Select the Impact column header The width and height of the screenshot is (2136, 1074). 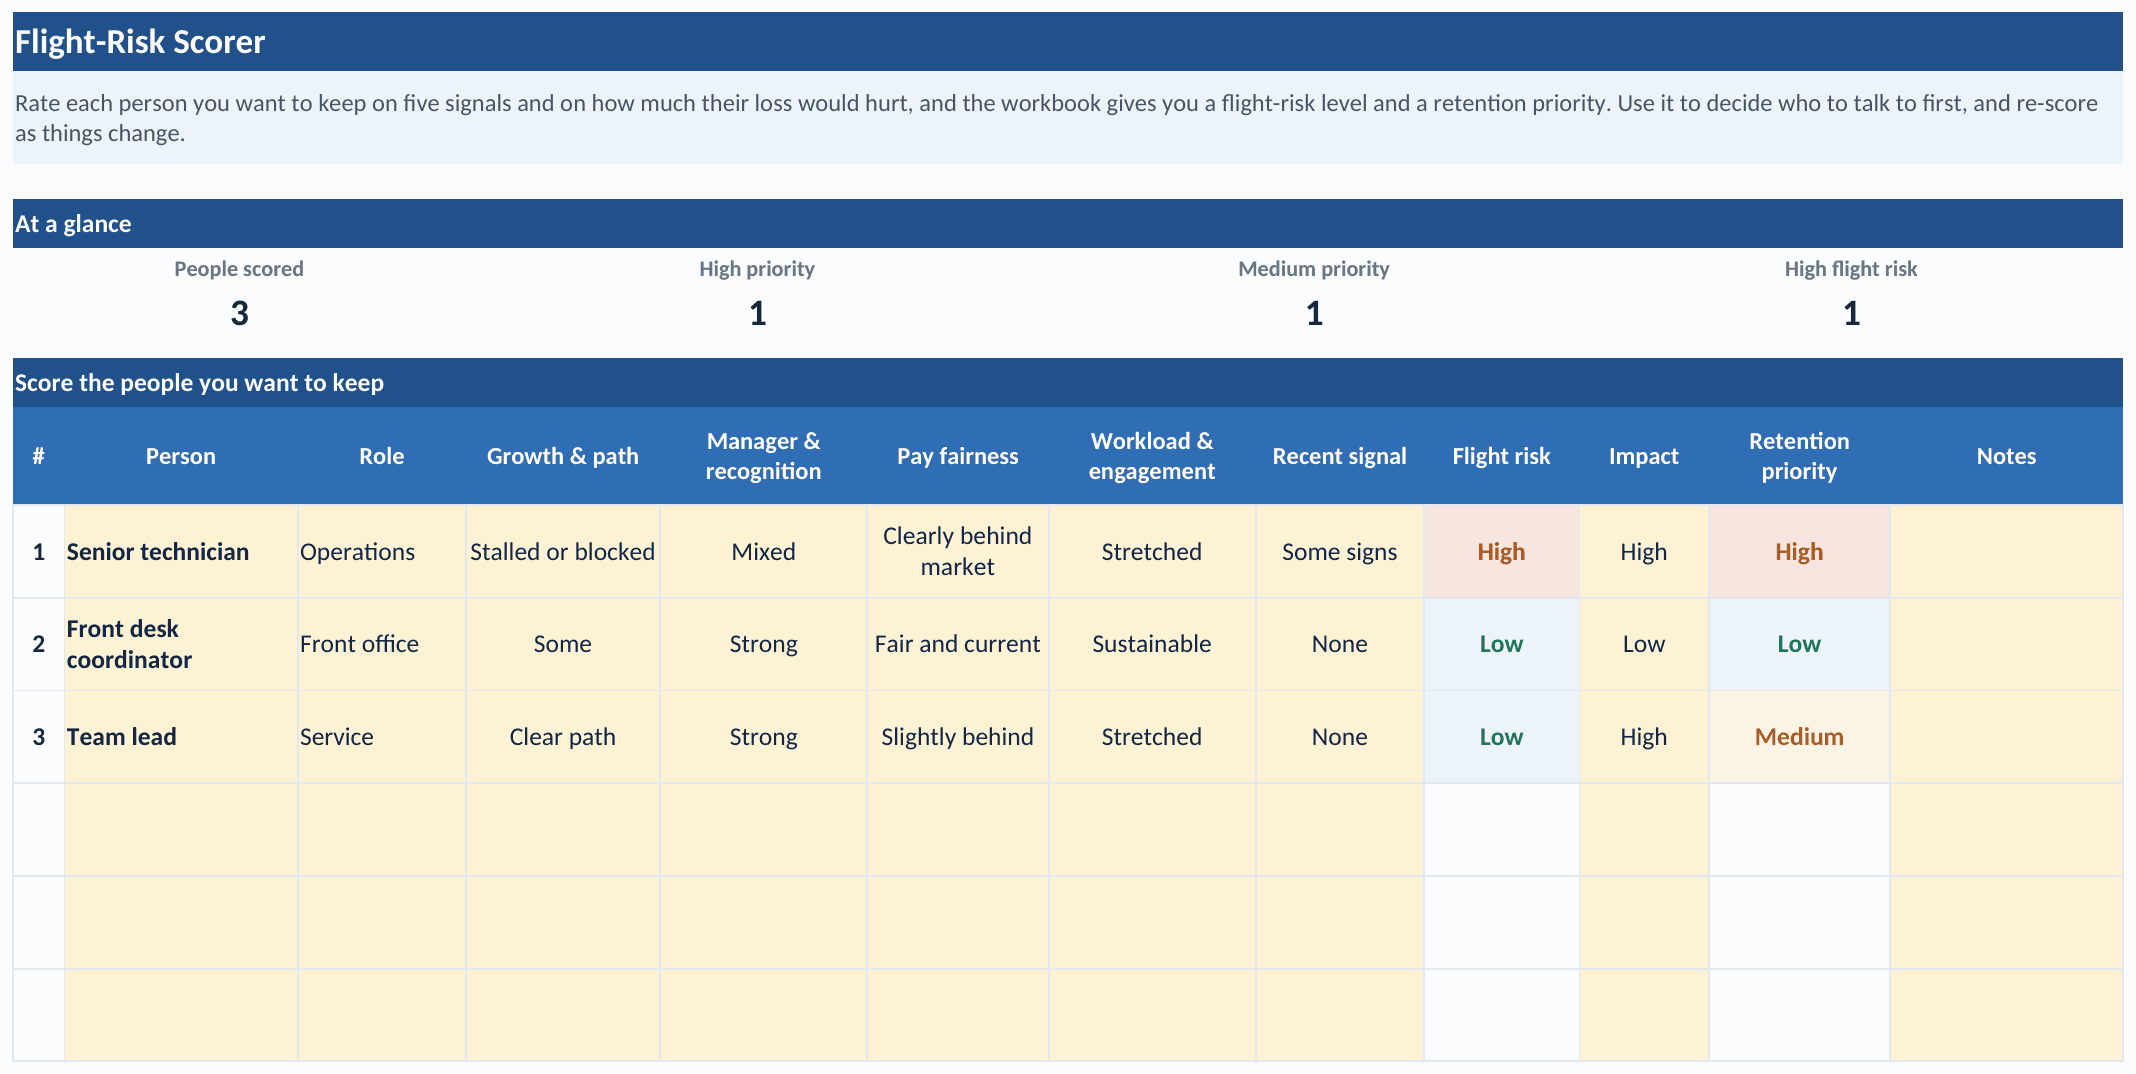[x=1644, y=456]
